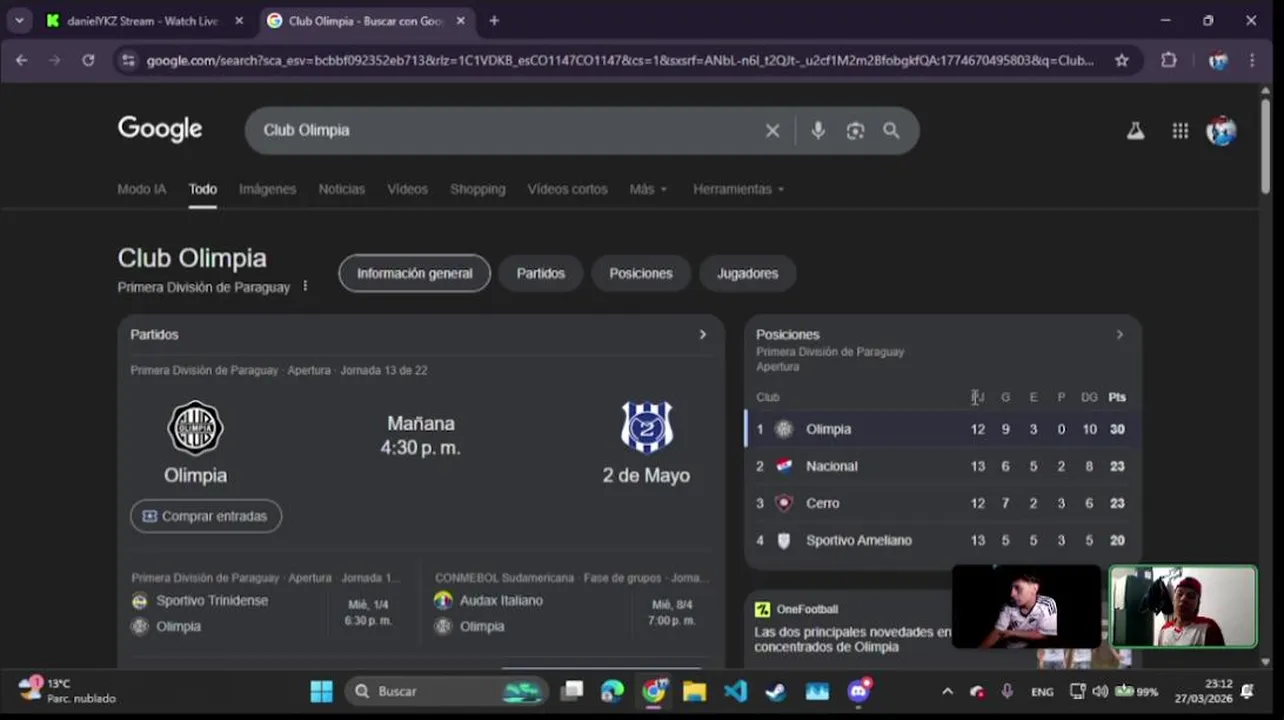Reload the page
The width and height of the screenshot is (1284, 720).
point(88,60)
